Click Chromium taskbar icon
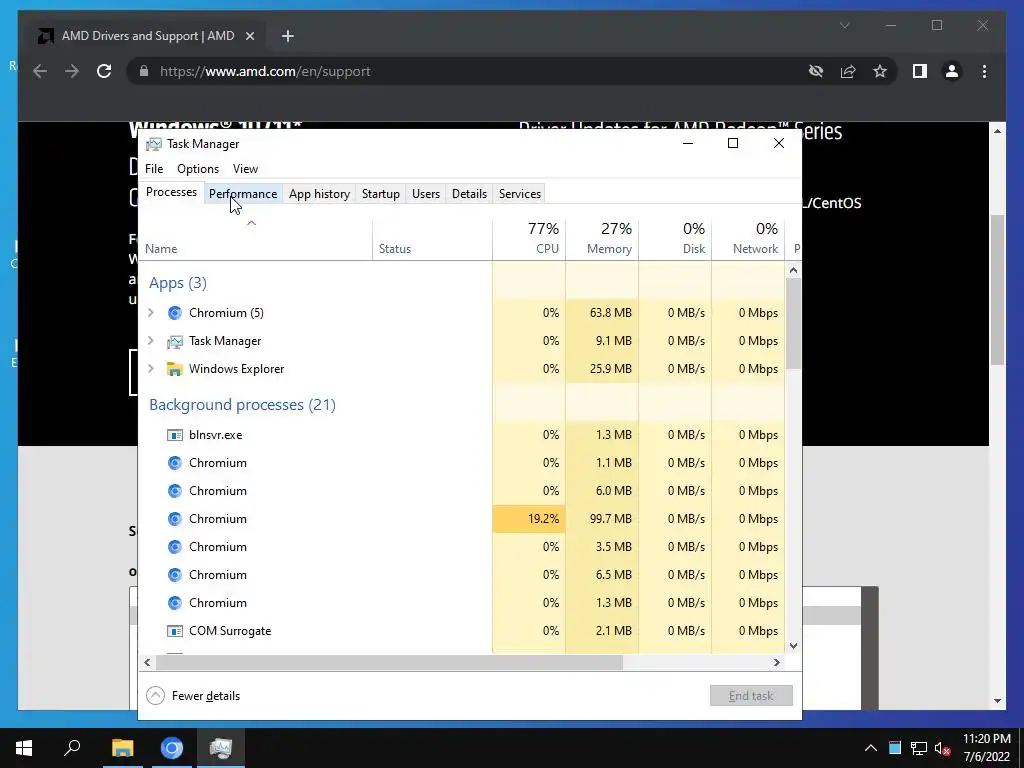 point(172,748)
